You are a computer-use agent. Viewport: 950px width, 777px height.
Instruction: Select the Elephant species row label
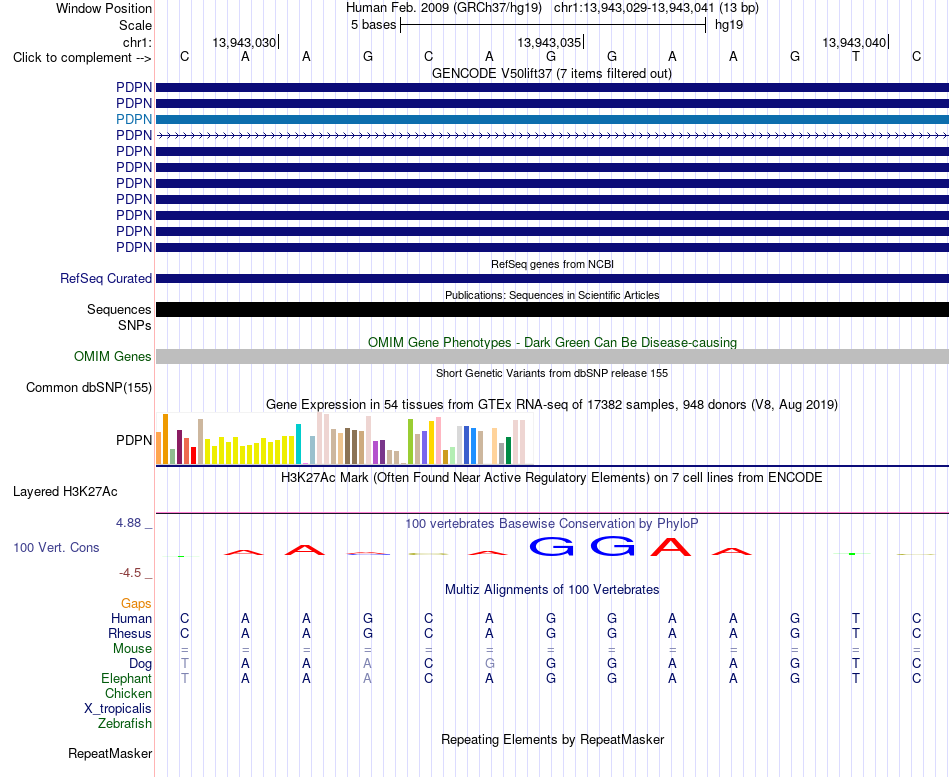[126, 679]
